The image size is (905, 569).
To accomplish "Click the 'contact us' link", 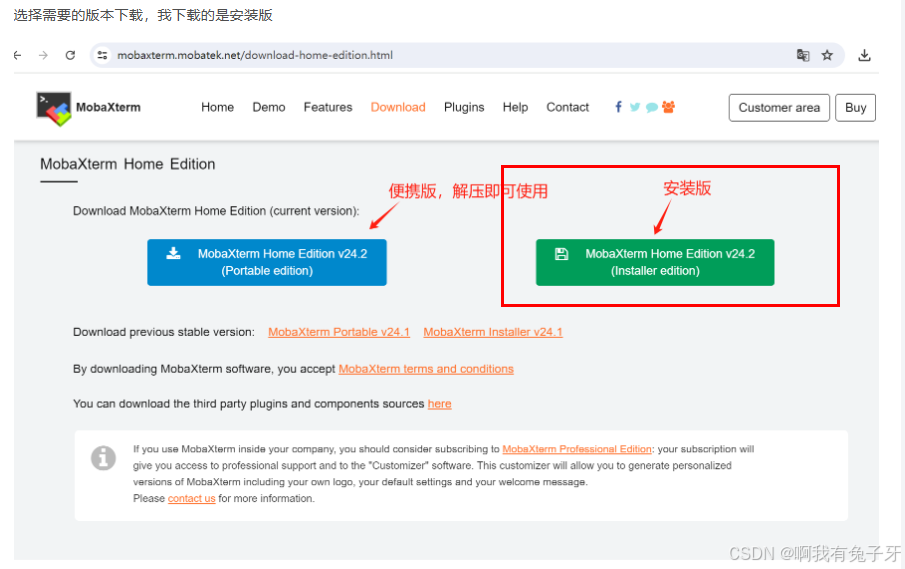I will tap(192, 499).
